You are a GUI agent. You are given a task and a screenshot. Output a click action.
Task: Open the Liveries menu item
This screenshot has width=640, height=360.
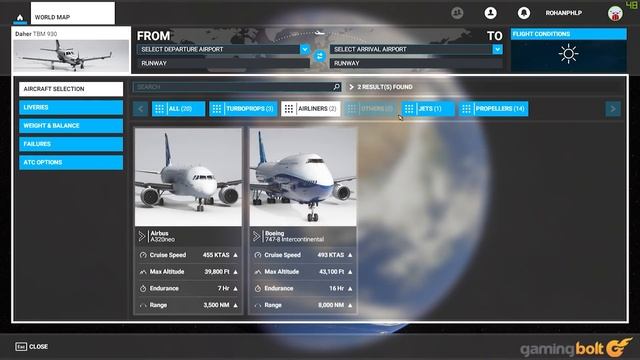(x=71, y=107)
